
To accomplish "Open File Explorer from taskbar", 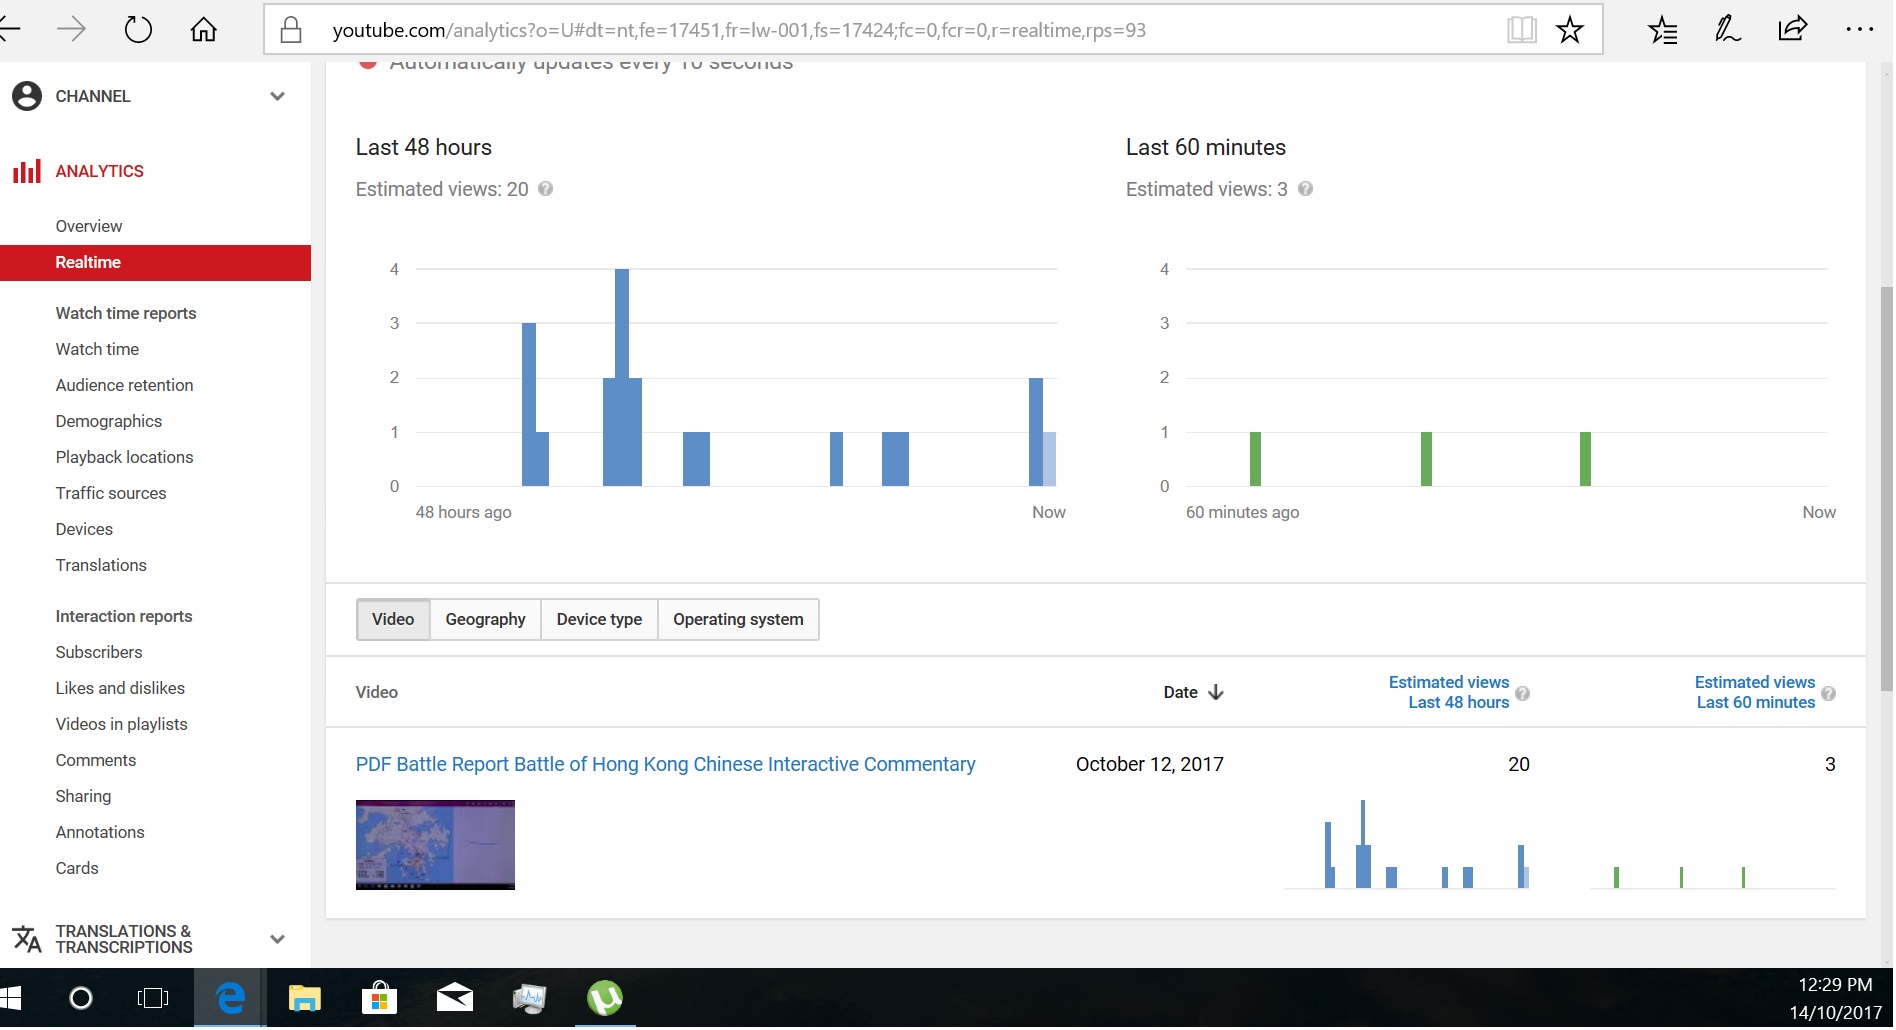I will (305, 998).
